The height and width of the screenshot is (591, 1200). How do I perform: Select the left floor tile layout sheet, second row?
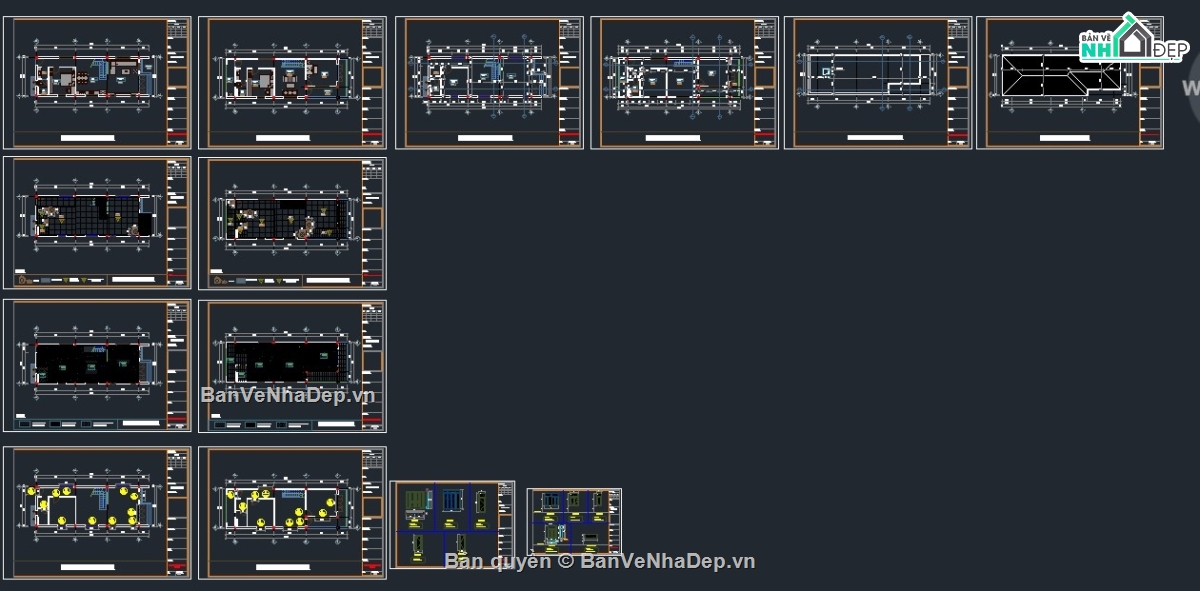(97, 223)
